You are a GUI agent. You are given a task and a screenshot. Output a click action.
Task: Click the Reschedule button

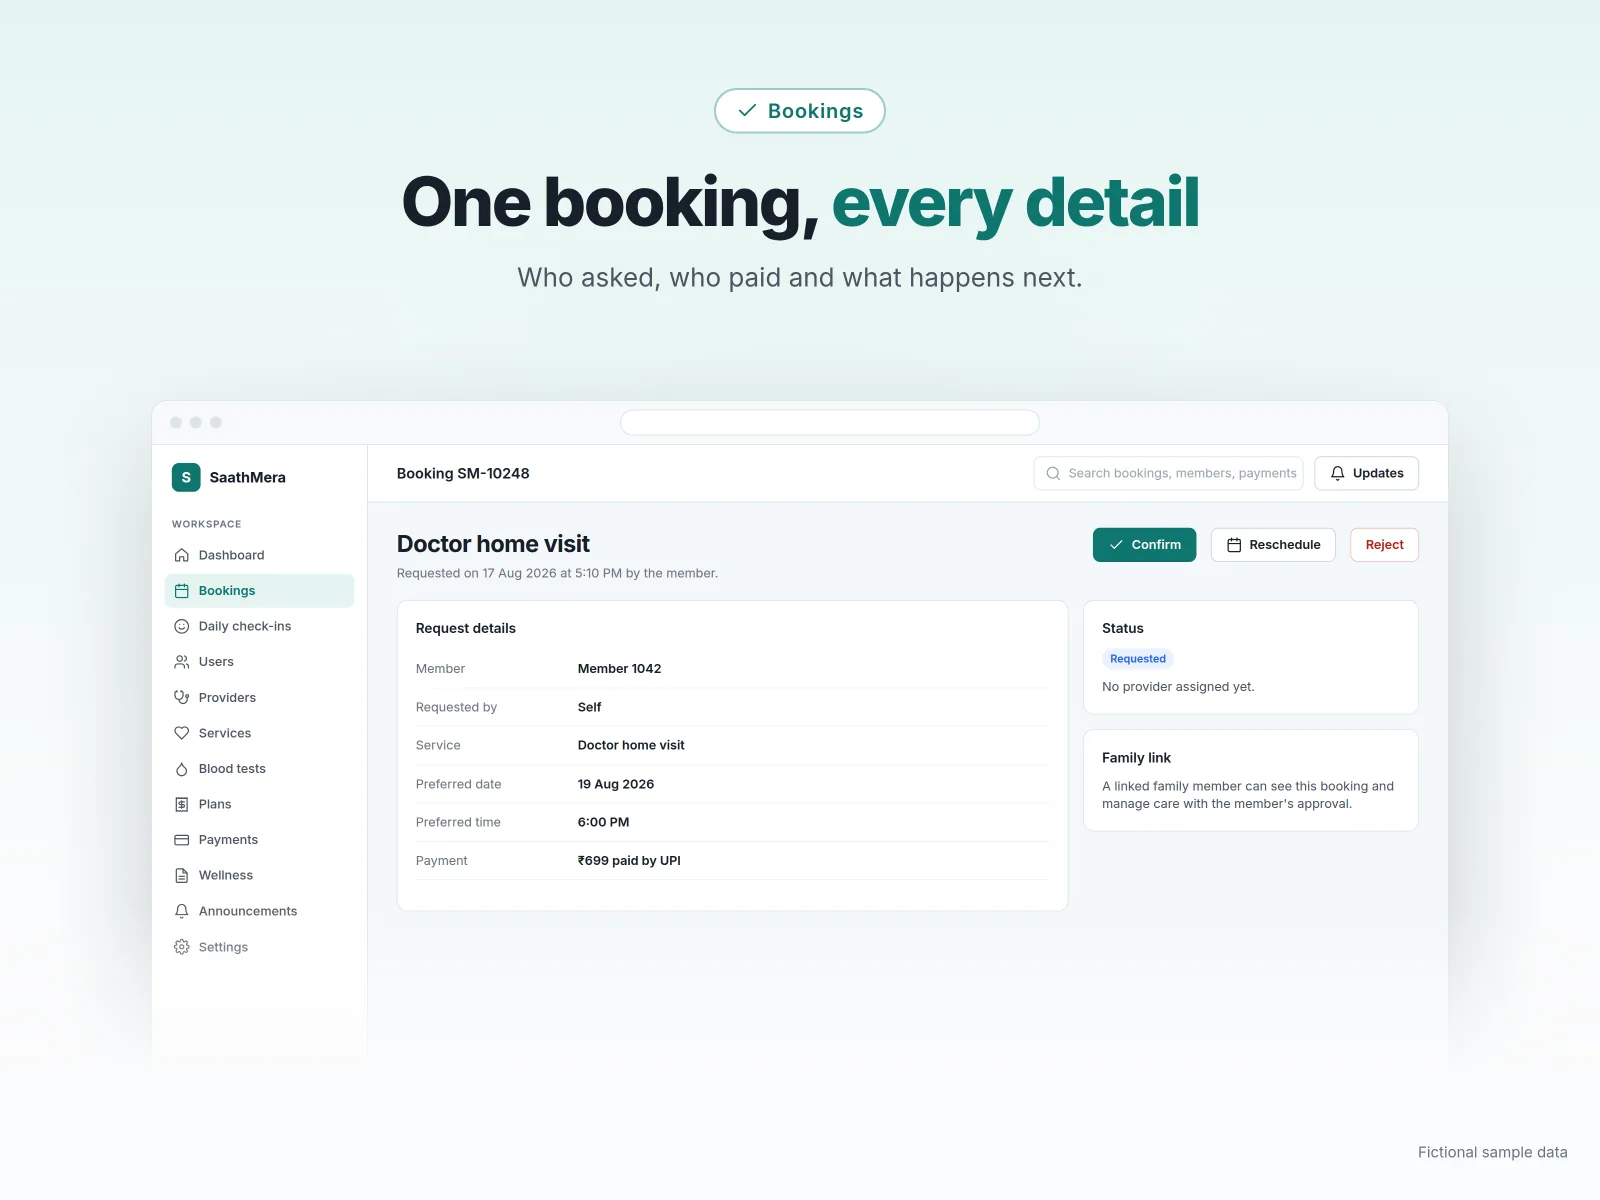(x=1273, y=545)
